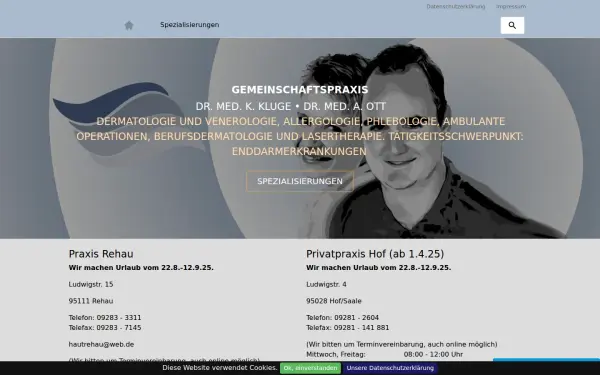Open the Datenschutzerklärung link at top
The width and height of the screenshot is (600, 375).
(456, 7)
